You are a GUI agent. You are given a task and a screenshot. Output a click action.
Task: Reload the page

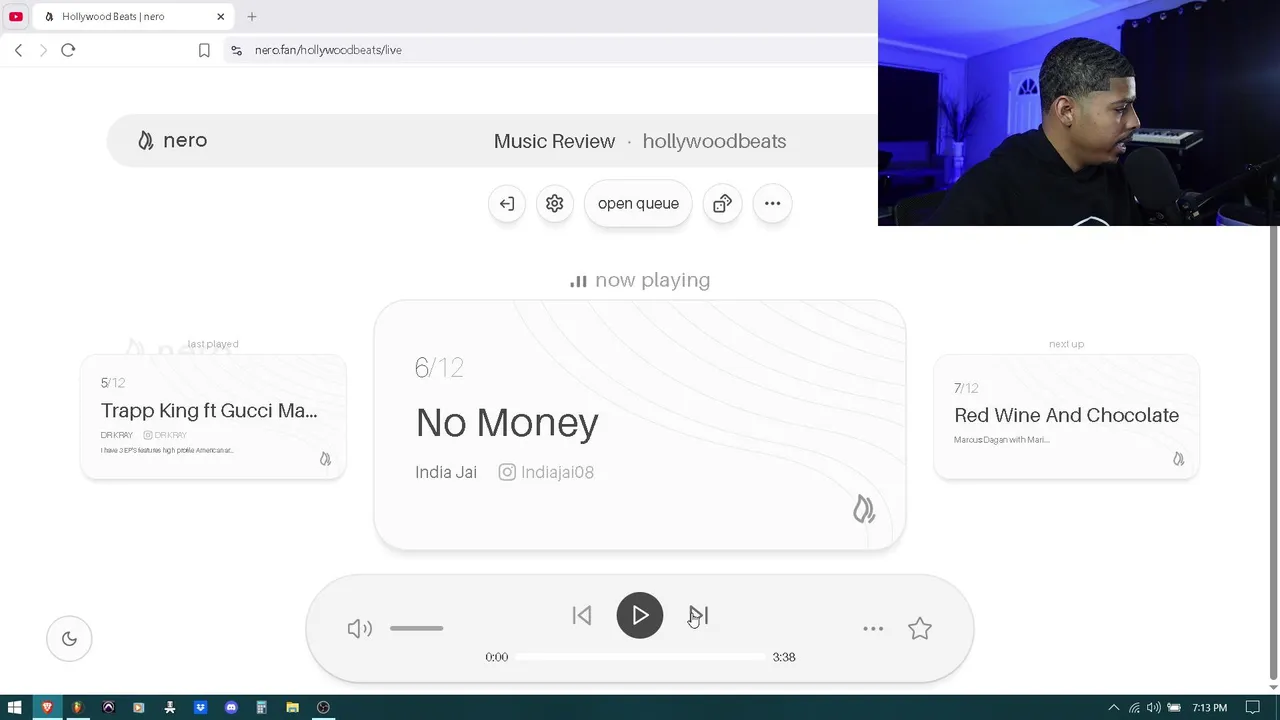68,50
